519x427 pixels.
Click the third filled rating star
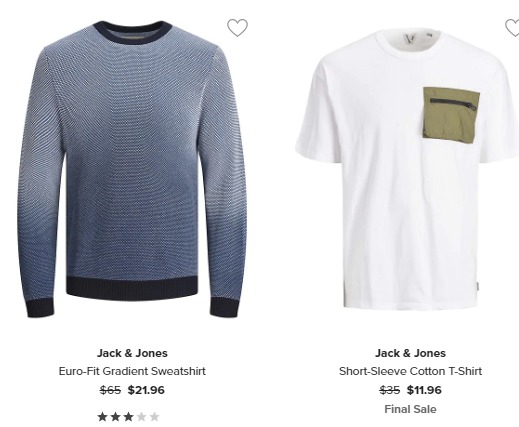click(x=129, y=417)
